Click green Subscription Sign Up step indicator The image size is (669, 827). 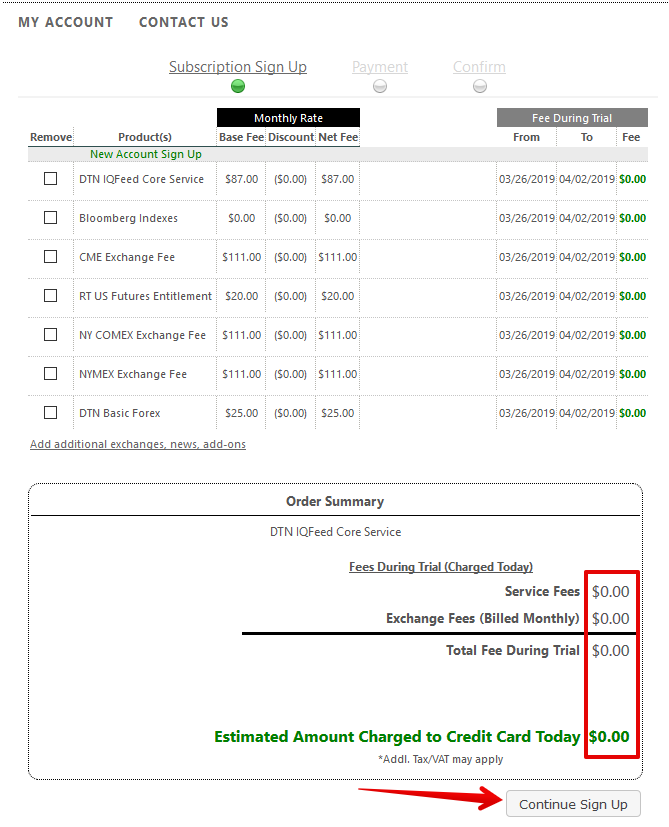238,86
